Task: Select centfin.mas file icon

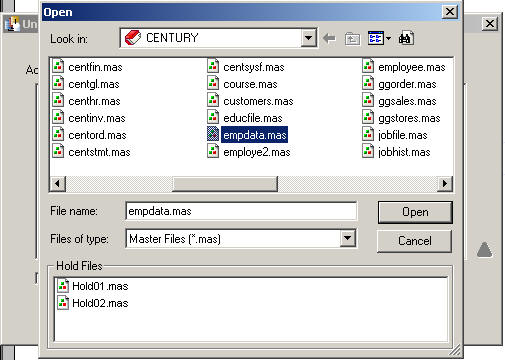Action: pos(58,66)
